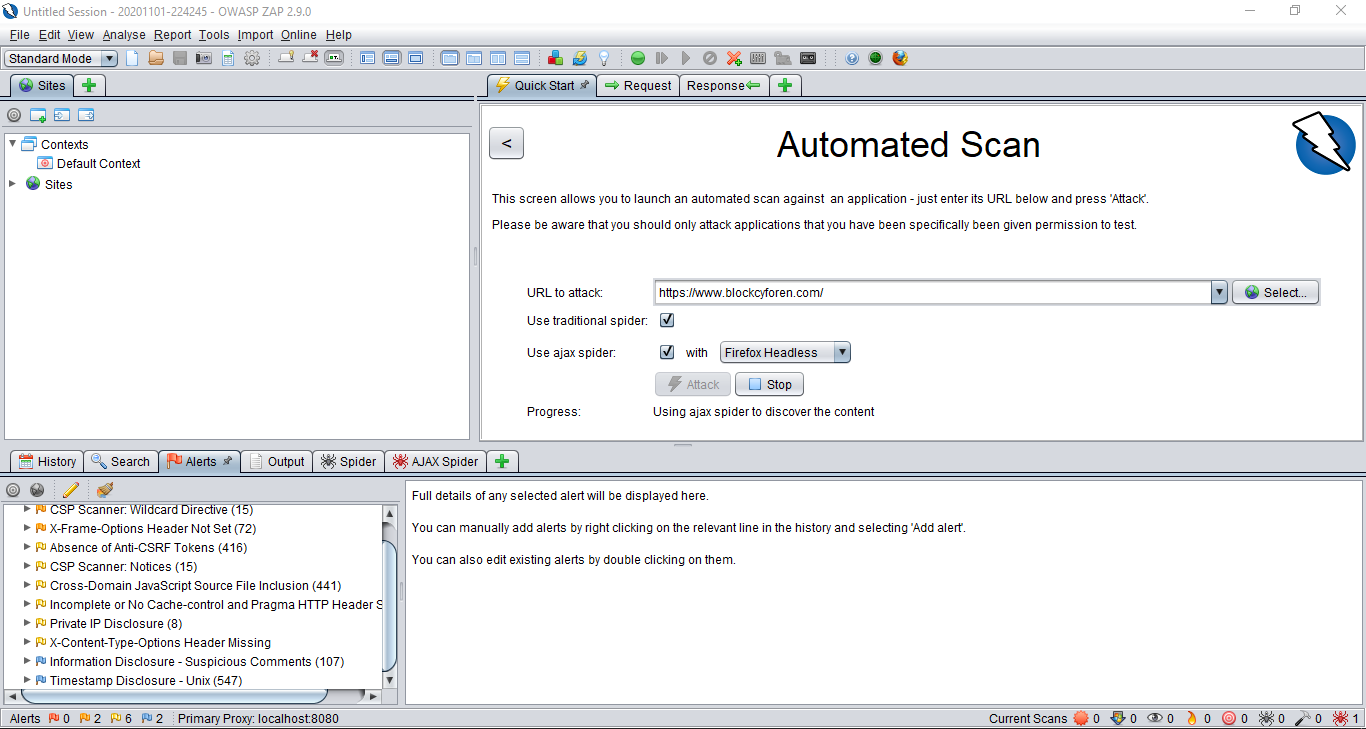This screenshot has width=1366, height=729.
Task: Open the URL to attack dropdown arrow
Action: click(x=1219, y=292)
